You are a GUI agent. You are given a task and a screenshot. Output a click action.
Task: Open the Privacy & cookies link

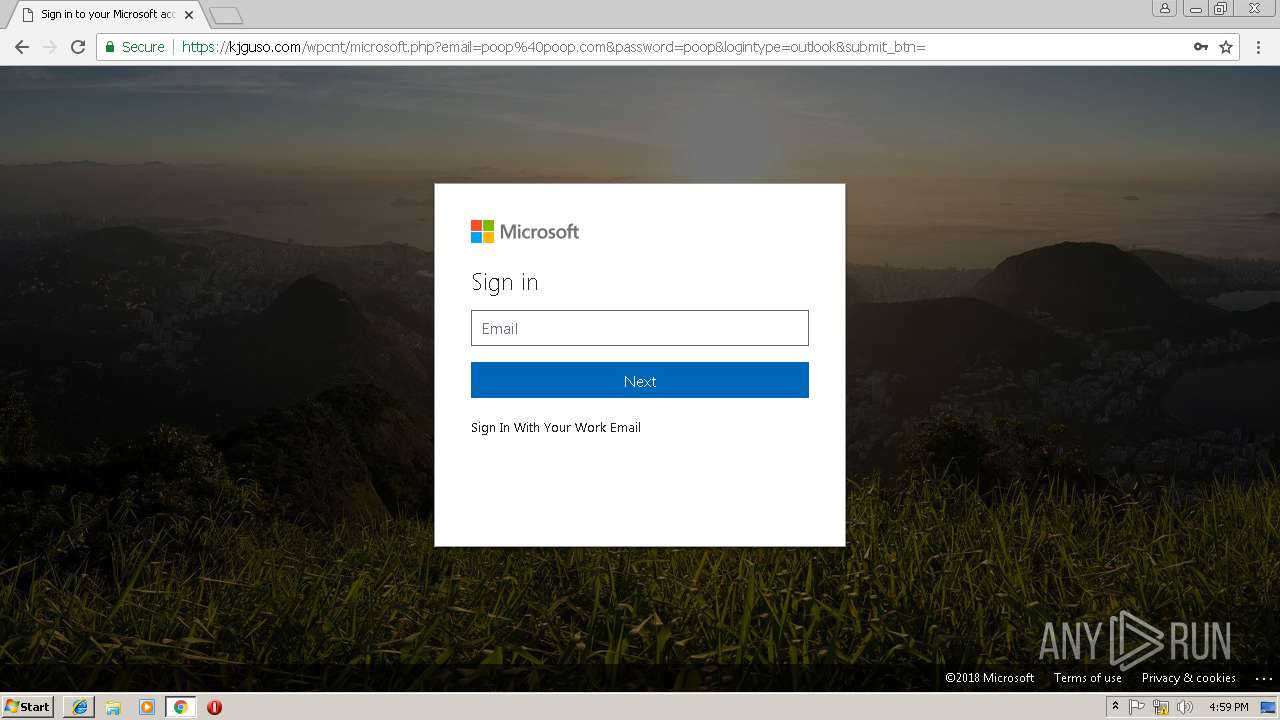click(1189, 677)
